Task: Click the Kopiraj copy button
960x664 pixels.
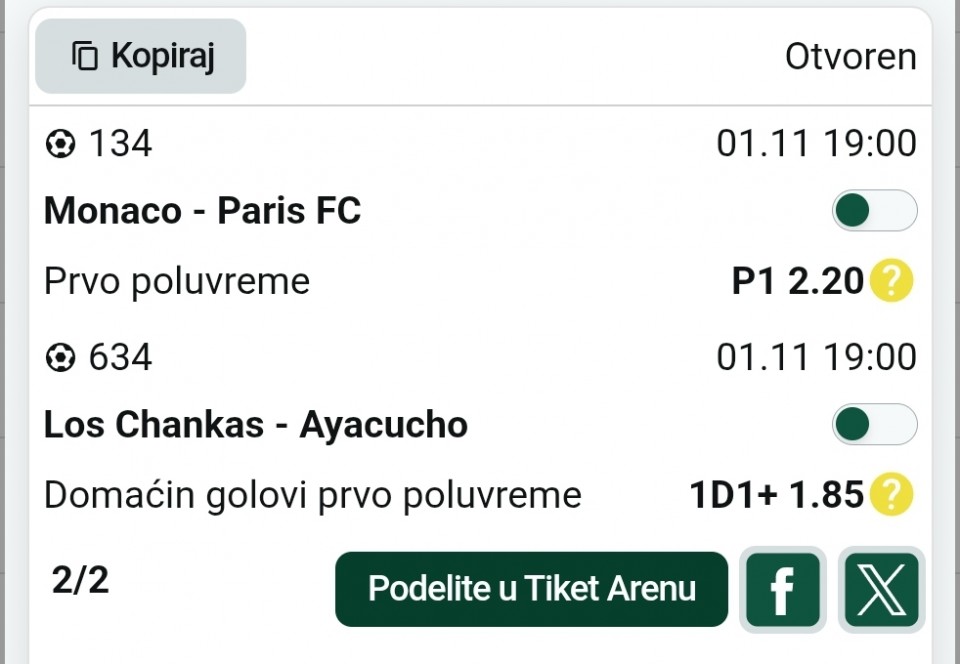Action: click(x=141, y=56)
